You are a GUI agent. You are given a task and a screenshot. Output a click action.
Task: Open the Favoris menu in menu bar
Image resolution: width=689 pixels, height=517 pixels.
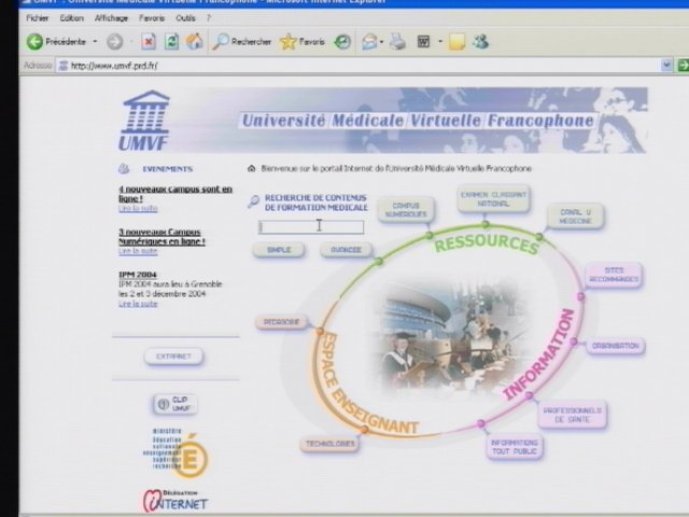pos(152,18)
